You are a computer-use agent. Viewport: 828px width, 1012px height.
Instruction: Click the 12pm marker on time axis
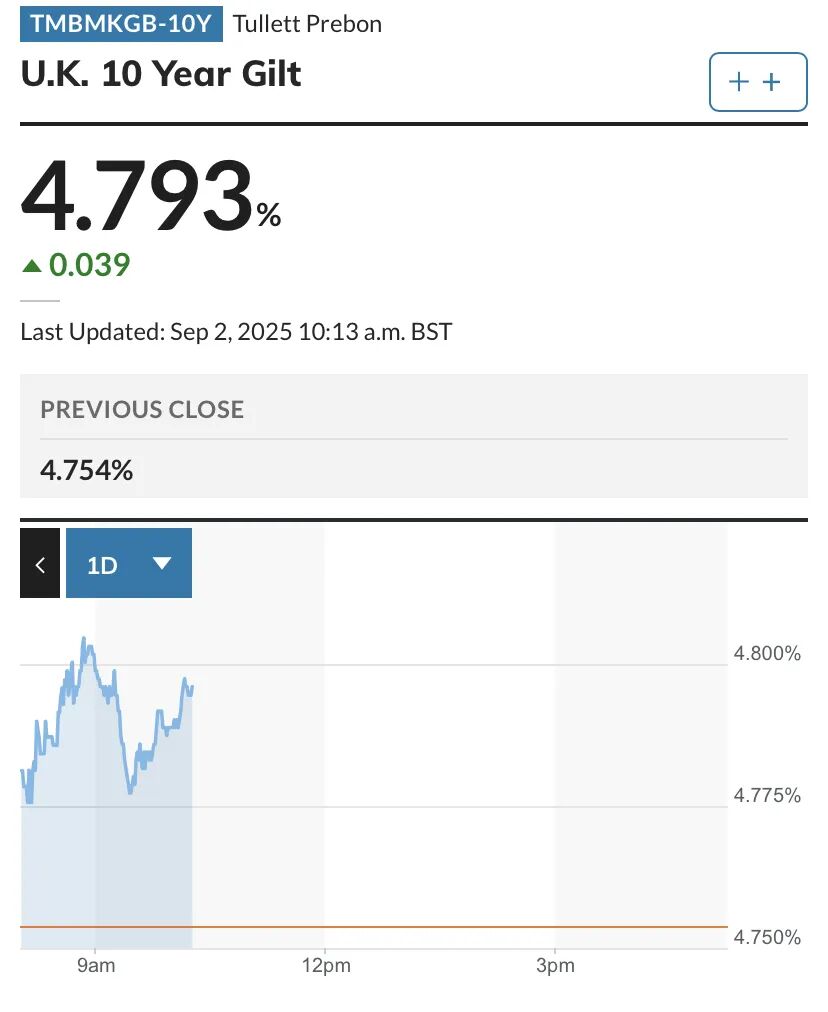click(x=325, y=967)
